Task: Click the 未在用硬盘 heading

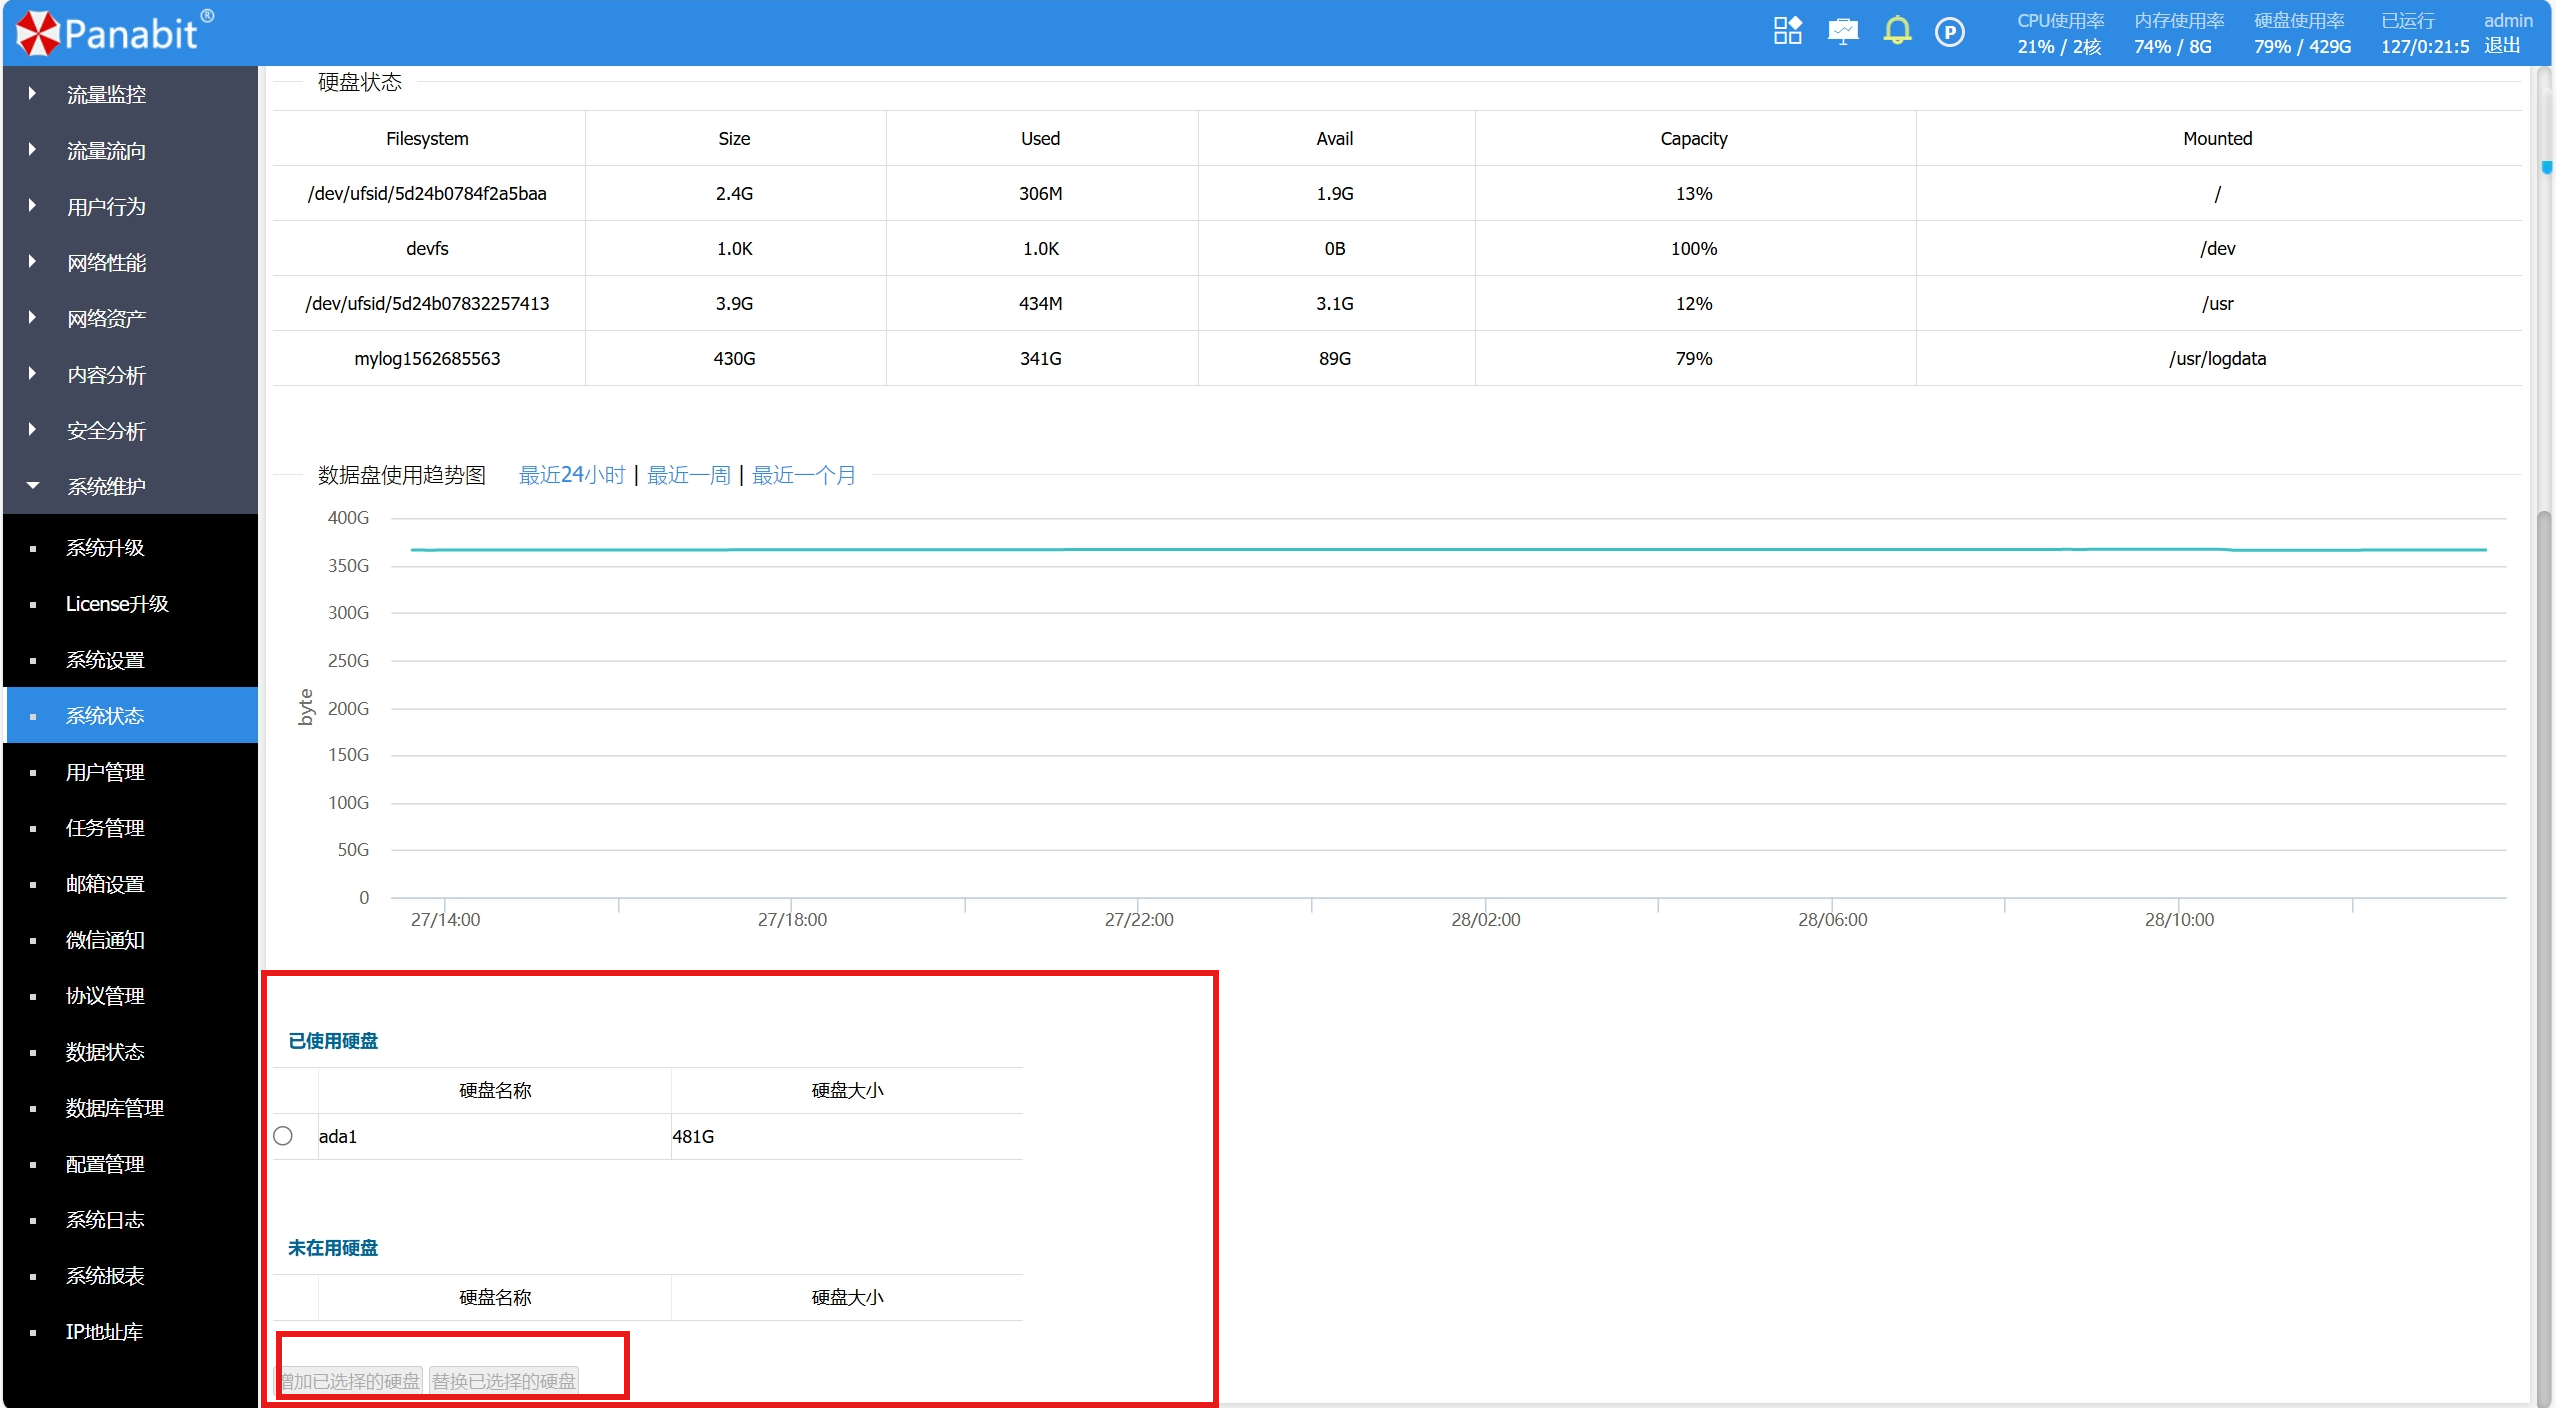Action: click(x=333, y=1248)
